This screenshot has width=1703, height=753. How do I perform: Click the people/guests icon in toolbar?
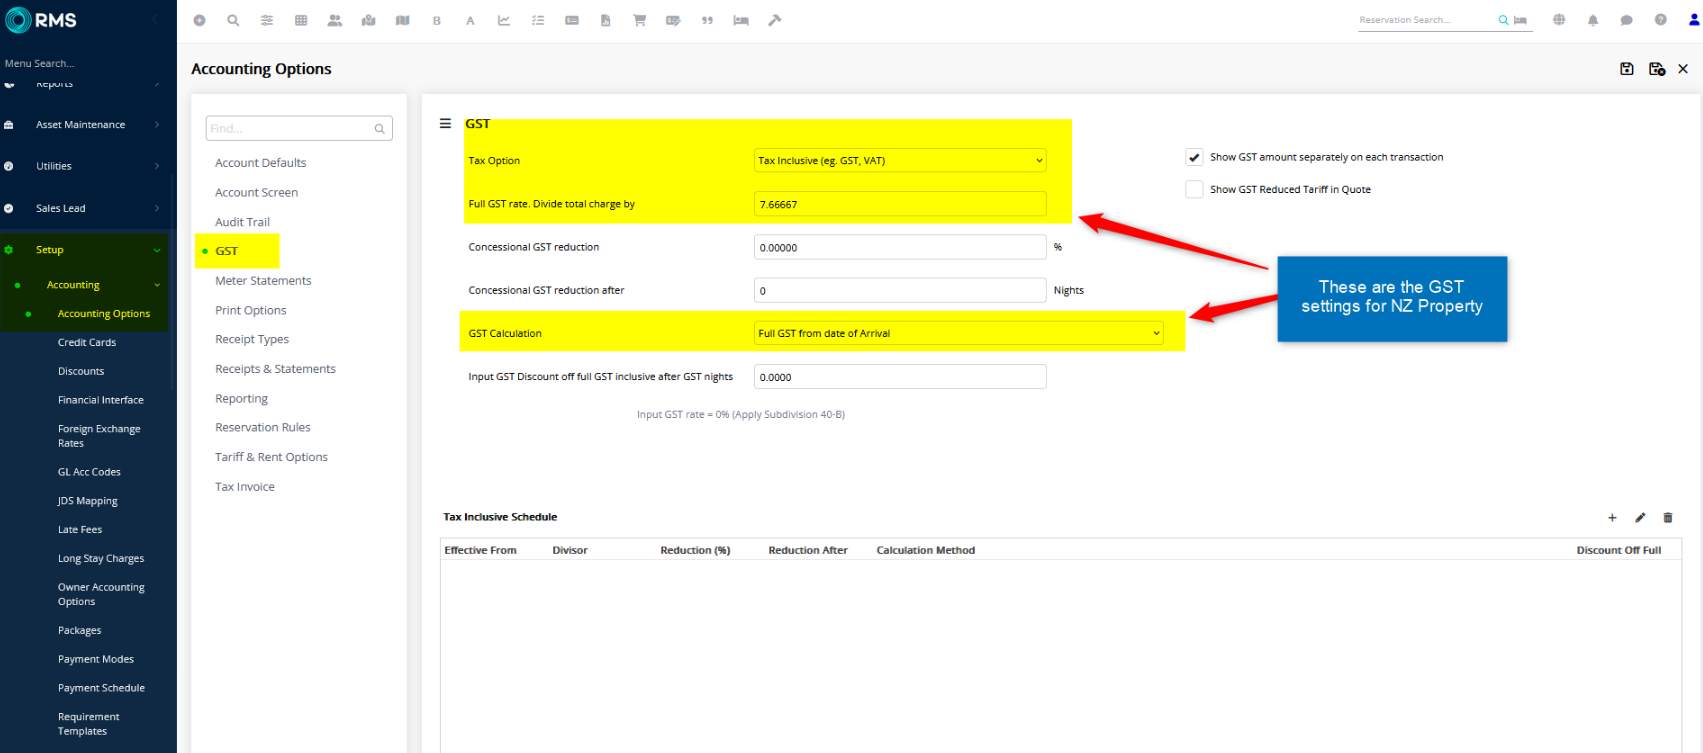(335, 20)
